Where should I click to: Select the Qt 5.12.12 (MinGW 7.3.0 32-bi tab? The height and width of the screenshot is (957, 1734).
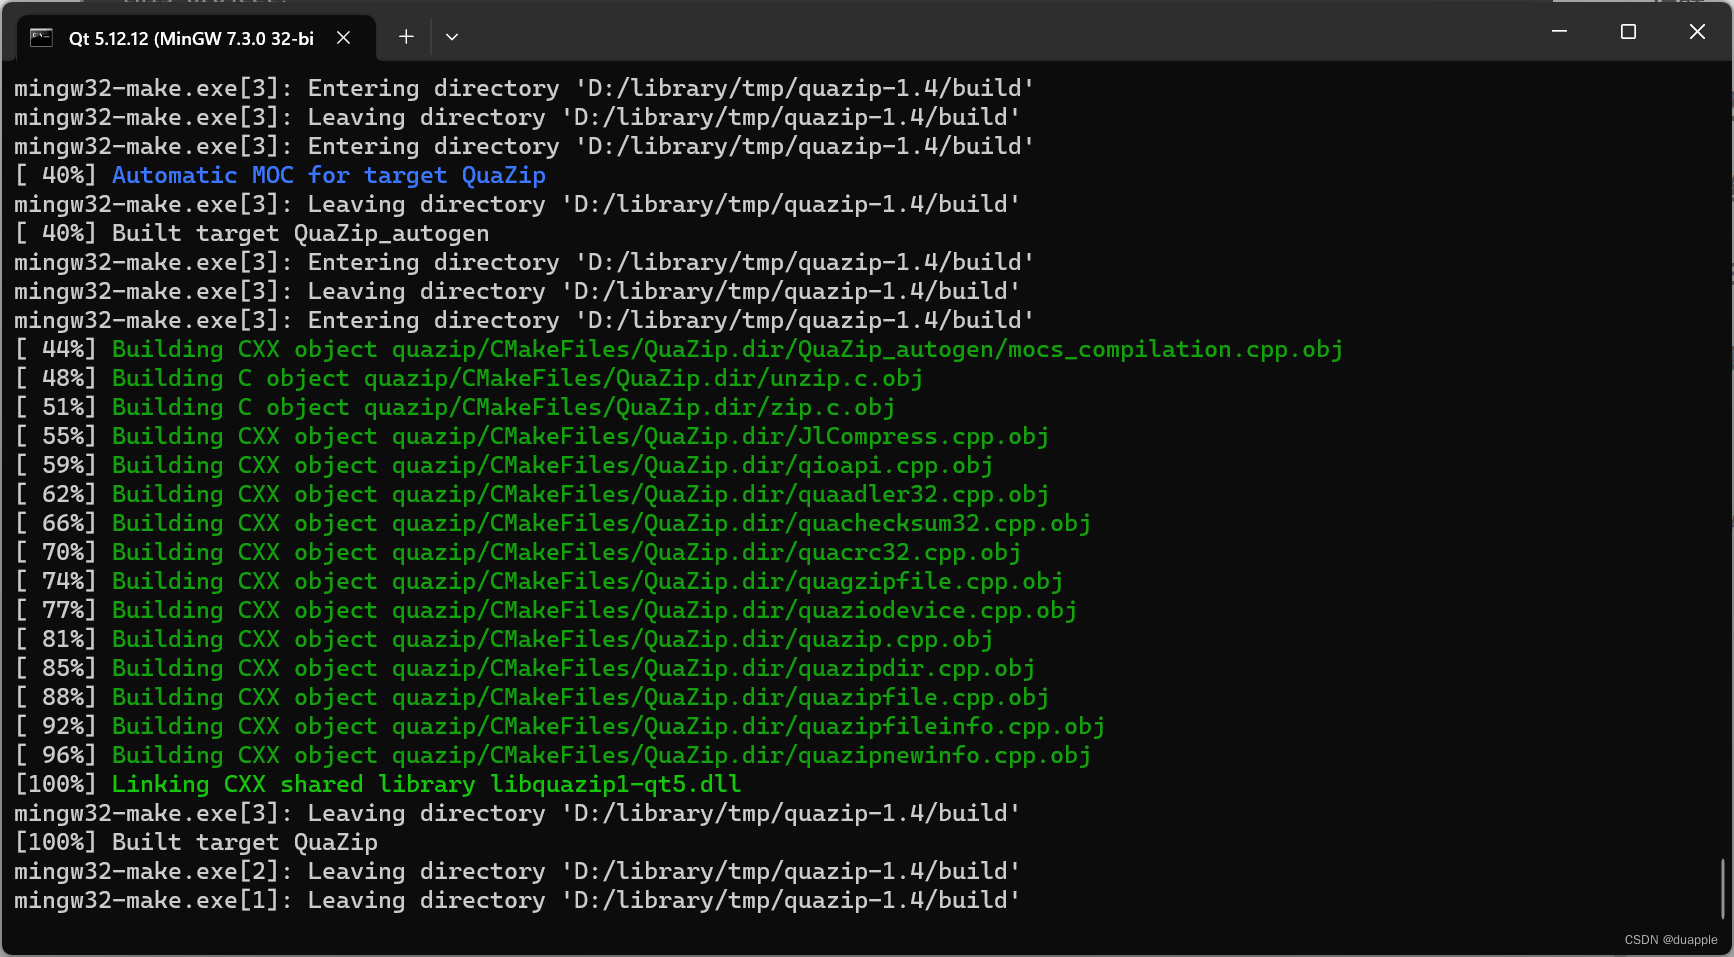196,38
